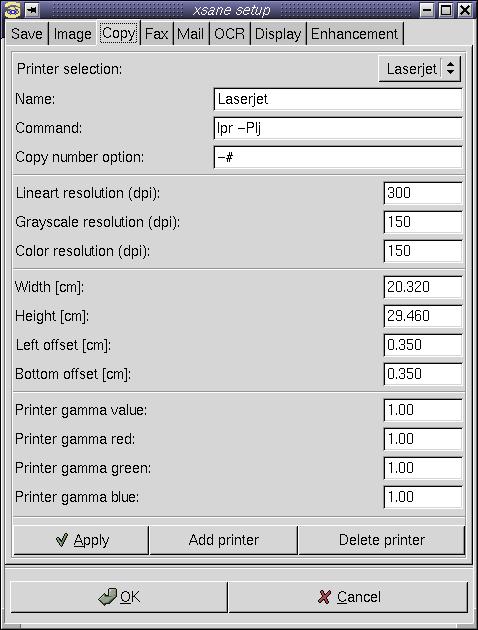Click the Lineart resolution field
Image resolution: width=478 pixels, height=630 pixels.
point(423,193)
